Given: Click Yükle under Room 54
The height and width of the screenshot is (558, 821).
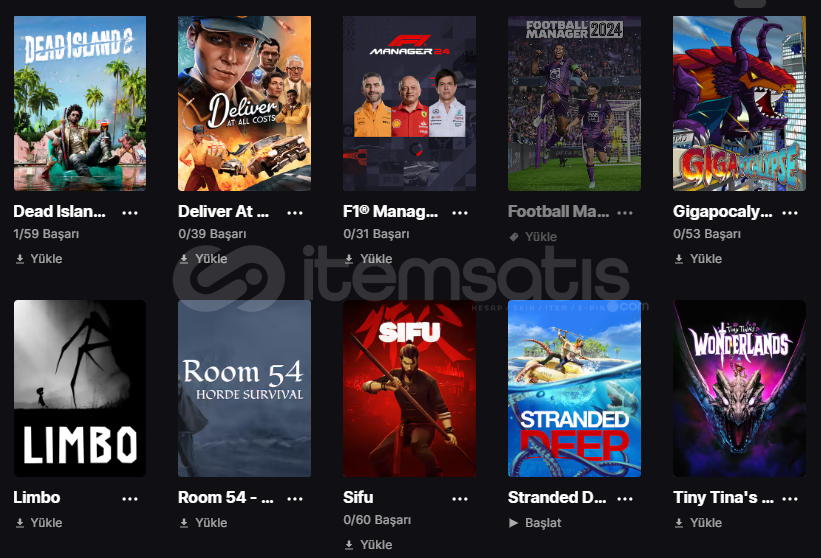Looking at the screenshot, I should [x=204, y=522].
